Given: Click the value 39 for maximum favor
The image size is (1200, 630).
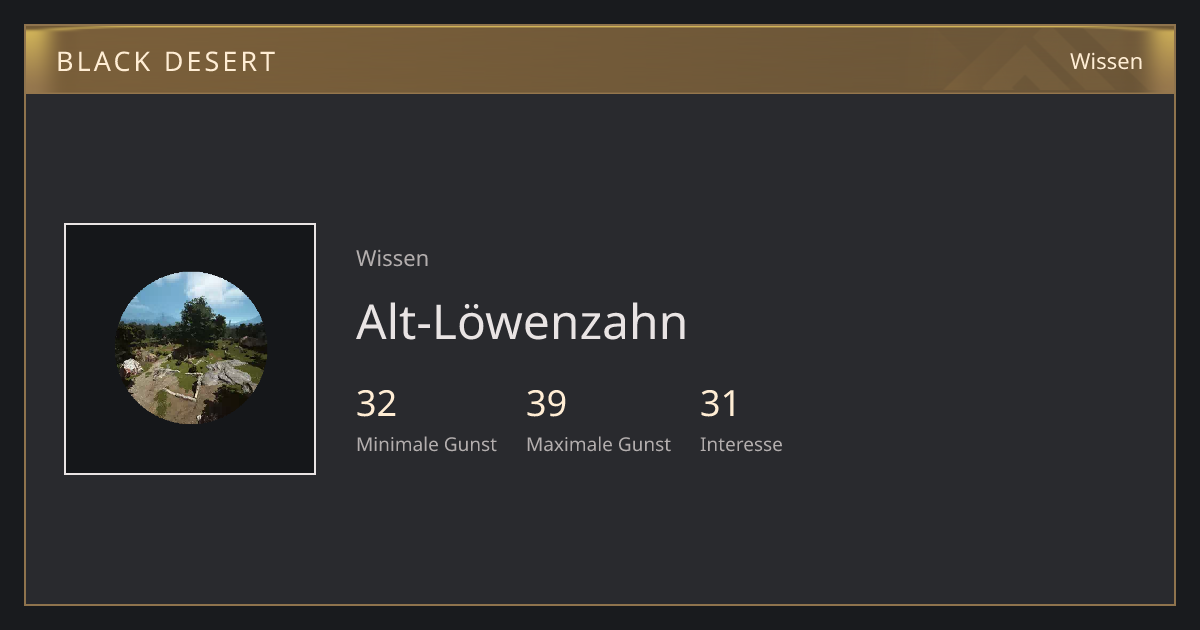Looking at the screenshot, I should (x=547, y=403).
